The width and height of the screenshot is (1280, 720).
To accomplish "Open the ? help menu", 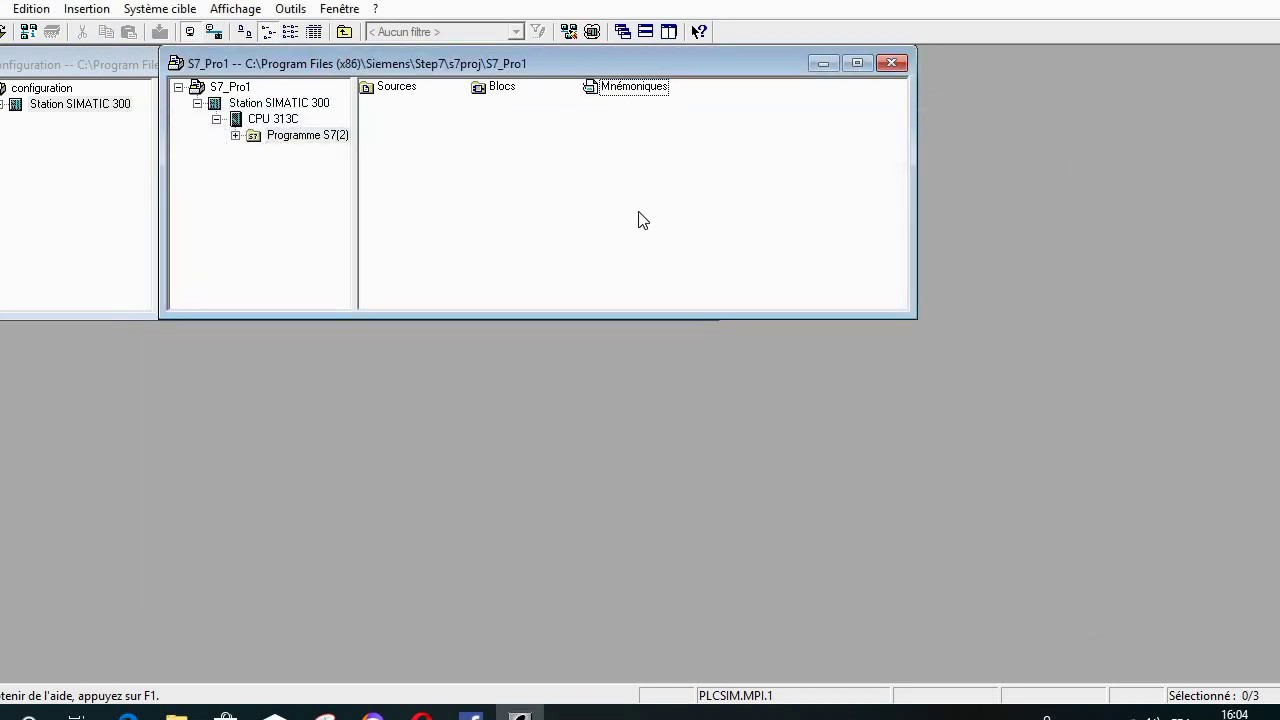I will tap(375, 9).
